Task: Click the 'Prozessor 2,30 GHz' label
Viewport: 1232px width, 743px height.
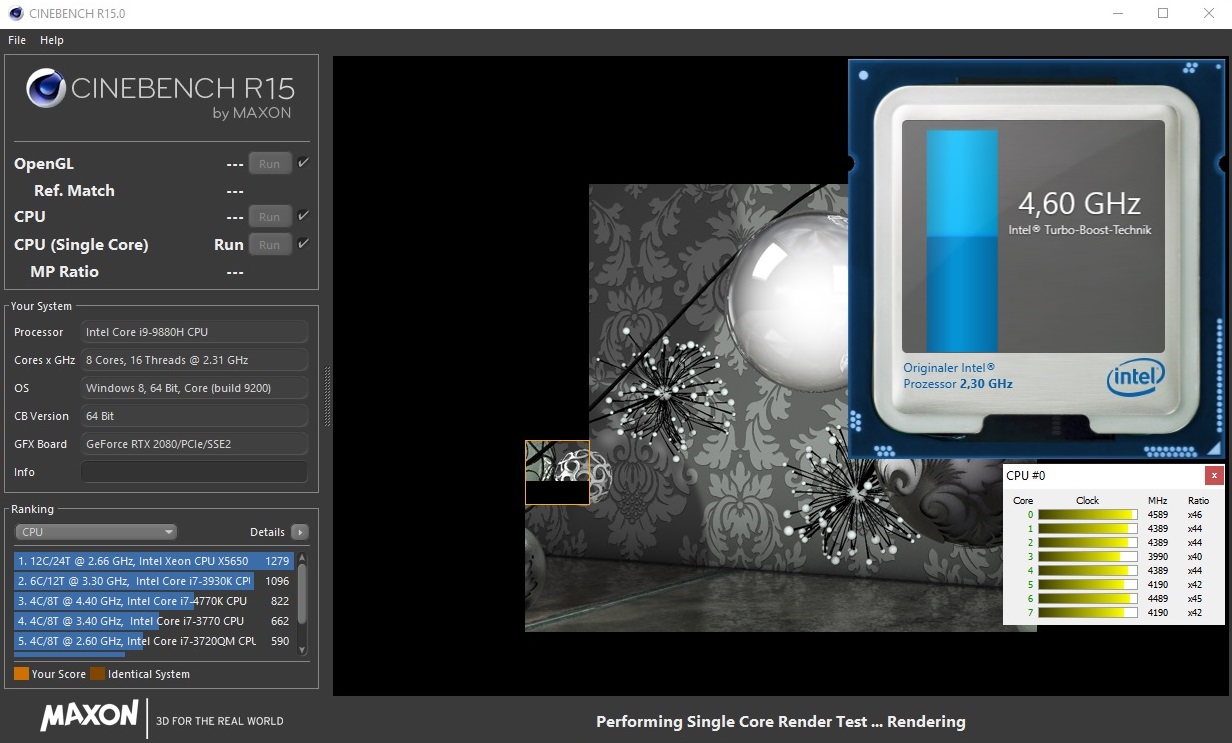Action: pyautogui.click(x=958, y=384)
